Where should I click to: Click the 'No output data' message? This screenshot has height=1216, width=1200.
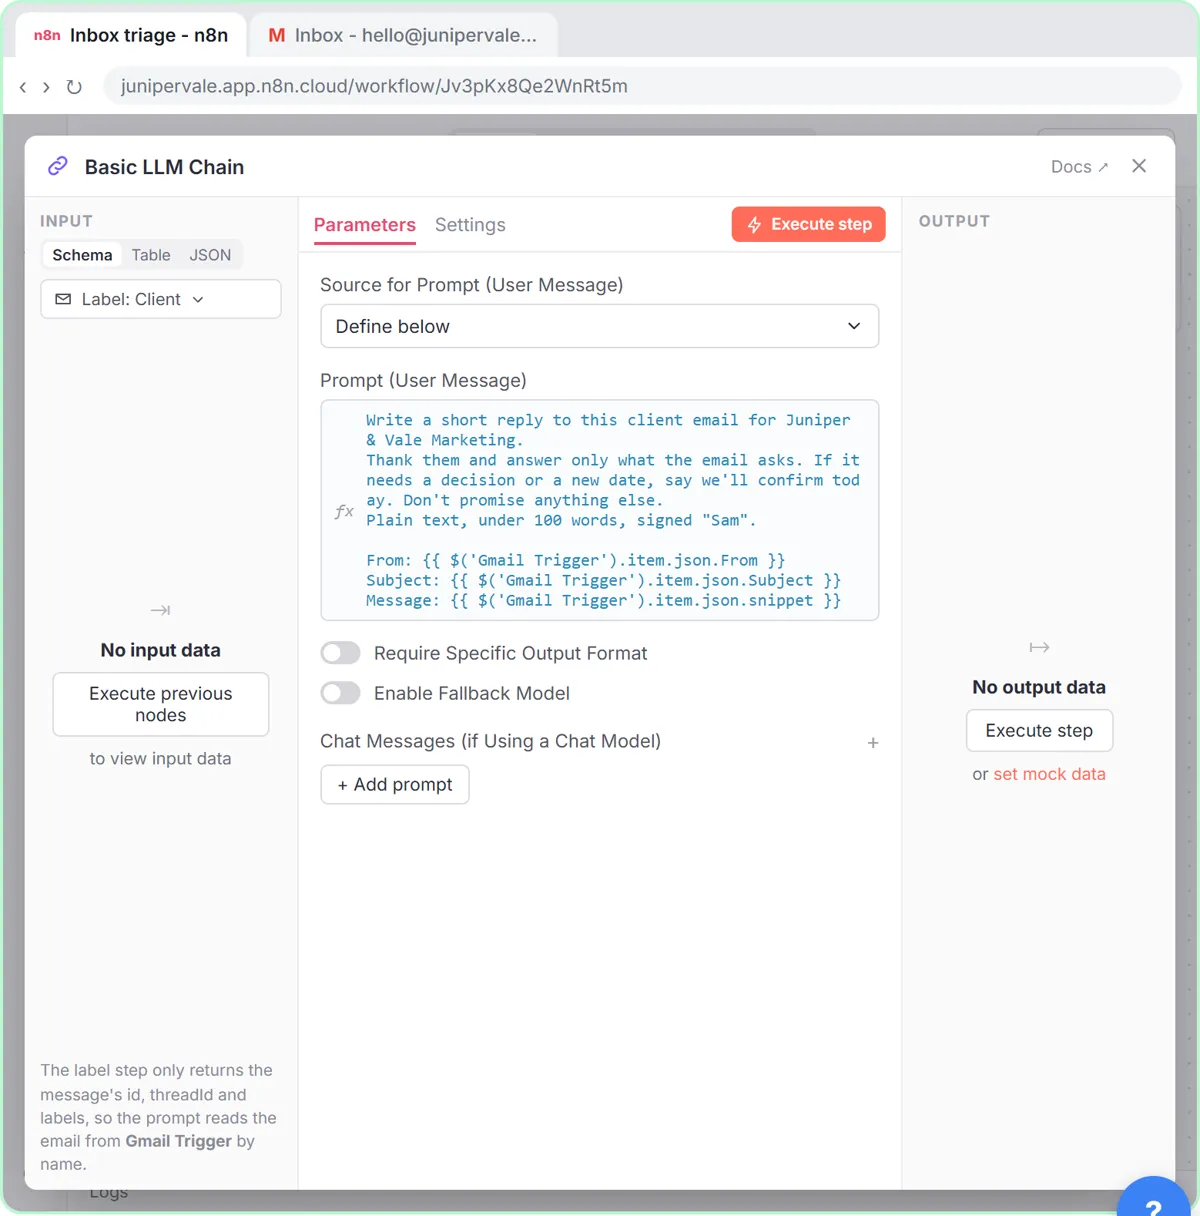(1039, 687)
